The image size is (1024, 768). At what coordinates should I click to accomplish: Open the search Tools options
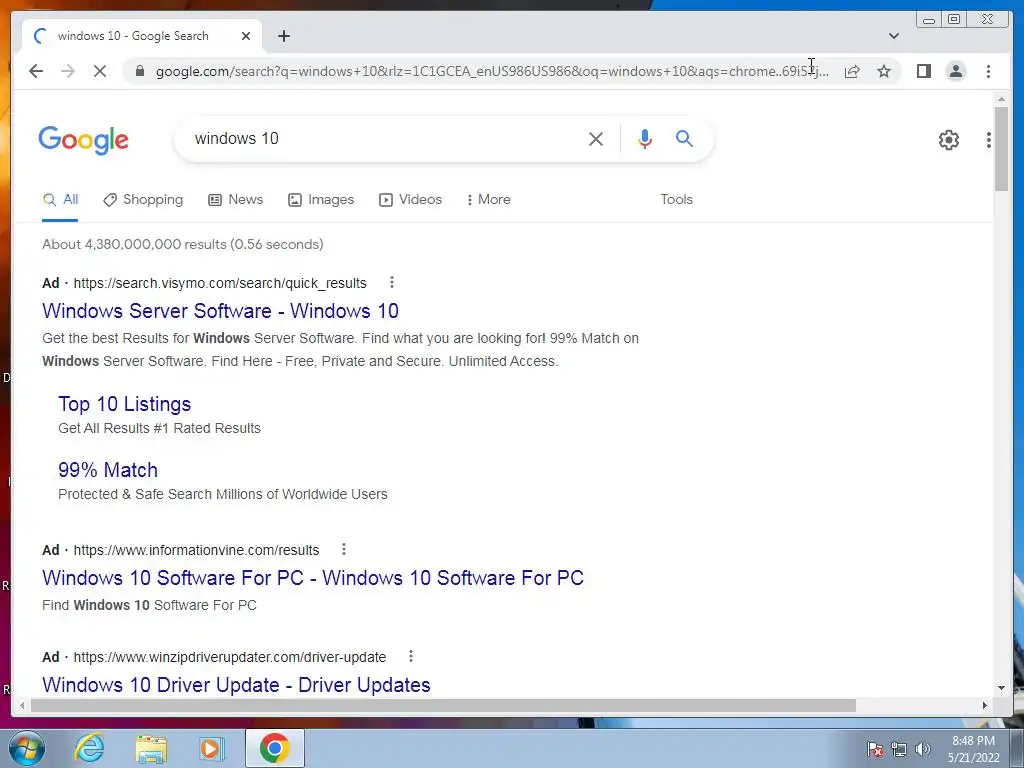(x=676, y=200)
